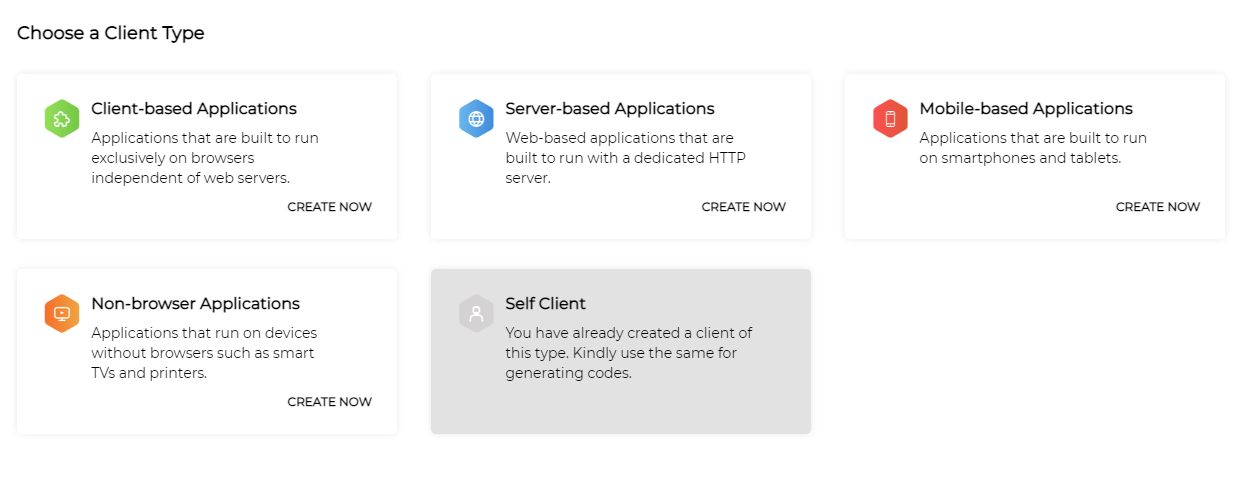Viewport: 1242px width, 488px height.
Task: Click the Self Client title text
Action: (x=545, y=304)
